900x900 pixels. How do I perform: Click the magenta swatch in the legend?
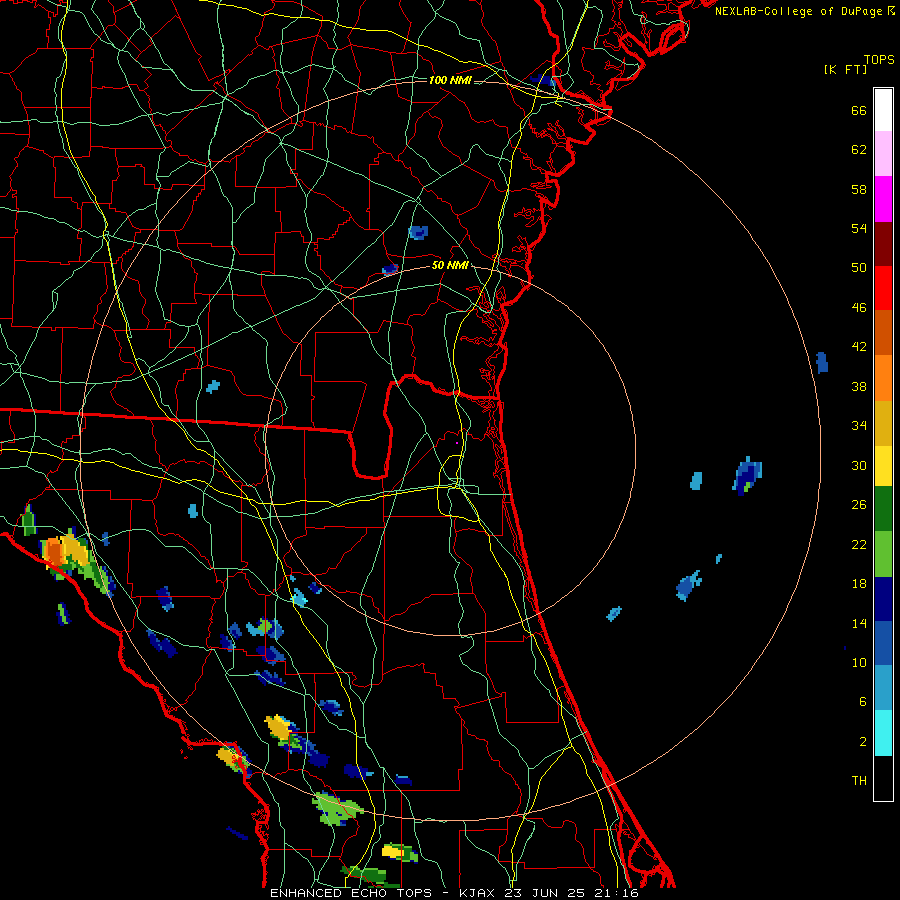(x=883, y=199)
